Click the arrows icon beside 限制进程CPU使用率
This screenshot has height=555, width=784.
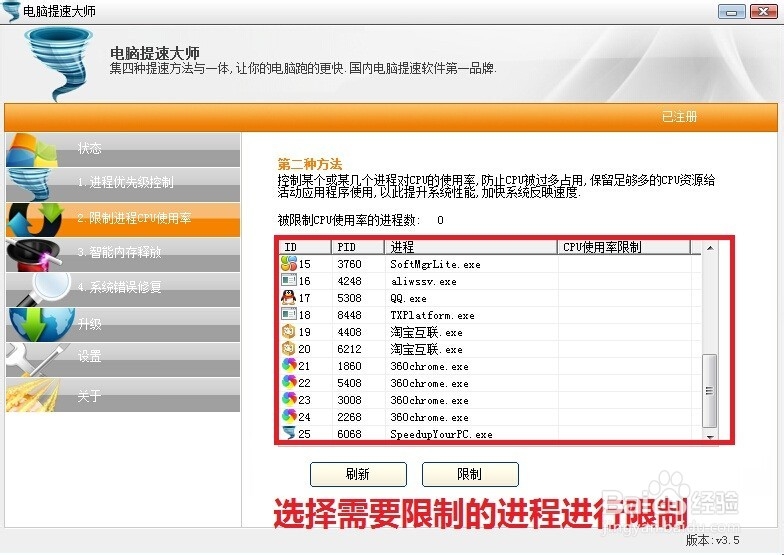pyautogui.click(x=35, y=220)
